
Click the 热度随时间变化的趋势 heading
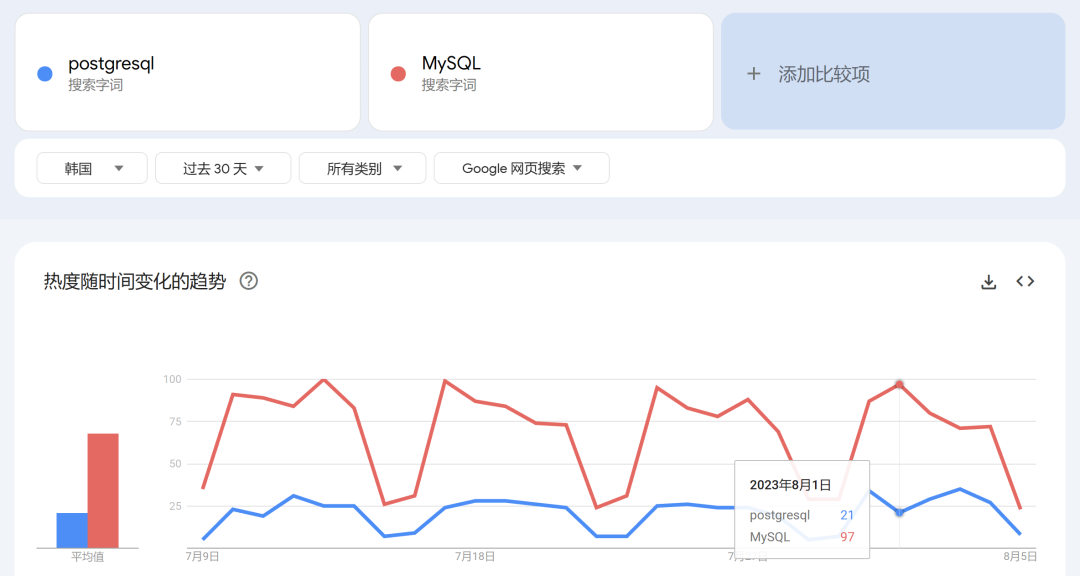(135, 281)
